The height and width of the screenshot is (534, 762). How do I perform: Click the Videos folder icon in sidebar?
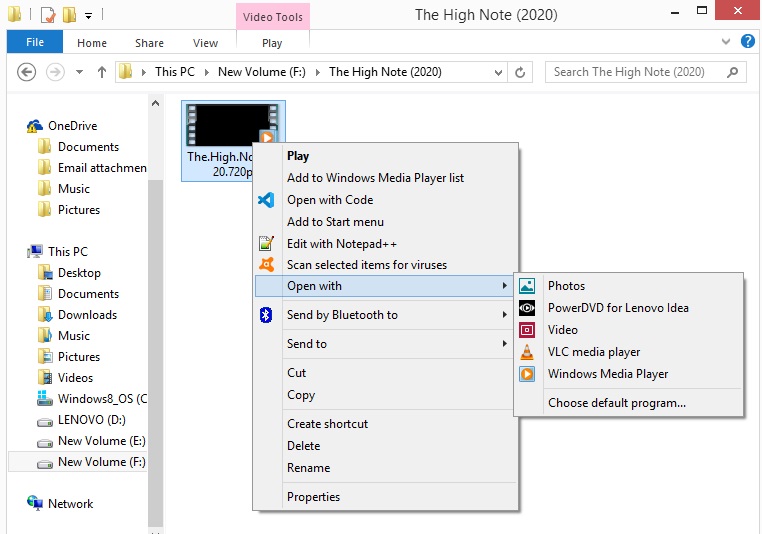[x=45, y=378]
